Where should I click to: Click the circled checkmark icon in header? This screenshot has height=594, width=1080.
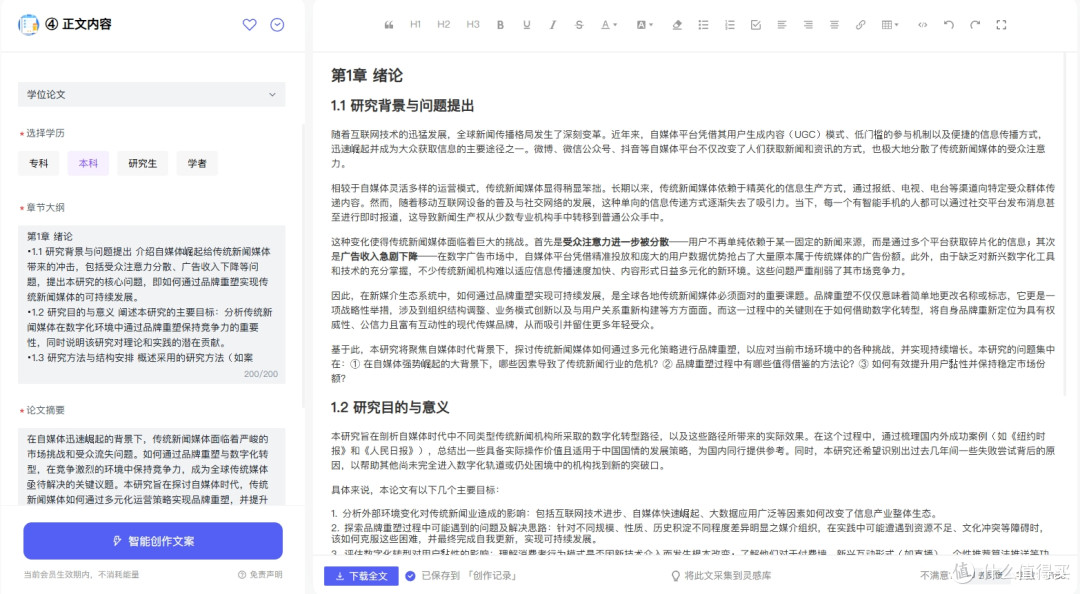pos(277,25)
